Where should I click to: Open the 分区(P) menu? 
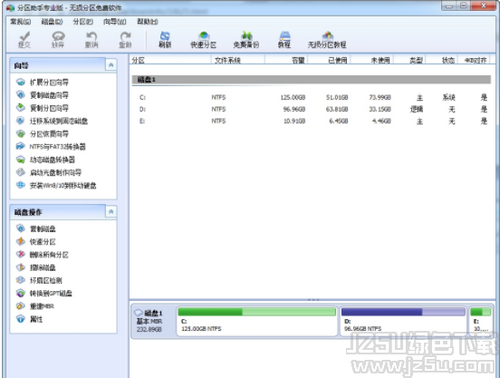[83, 22]
